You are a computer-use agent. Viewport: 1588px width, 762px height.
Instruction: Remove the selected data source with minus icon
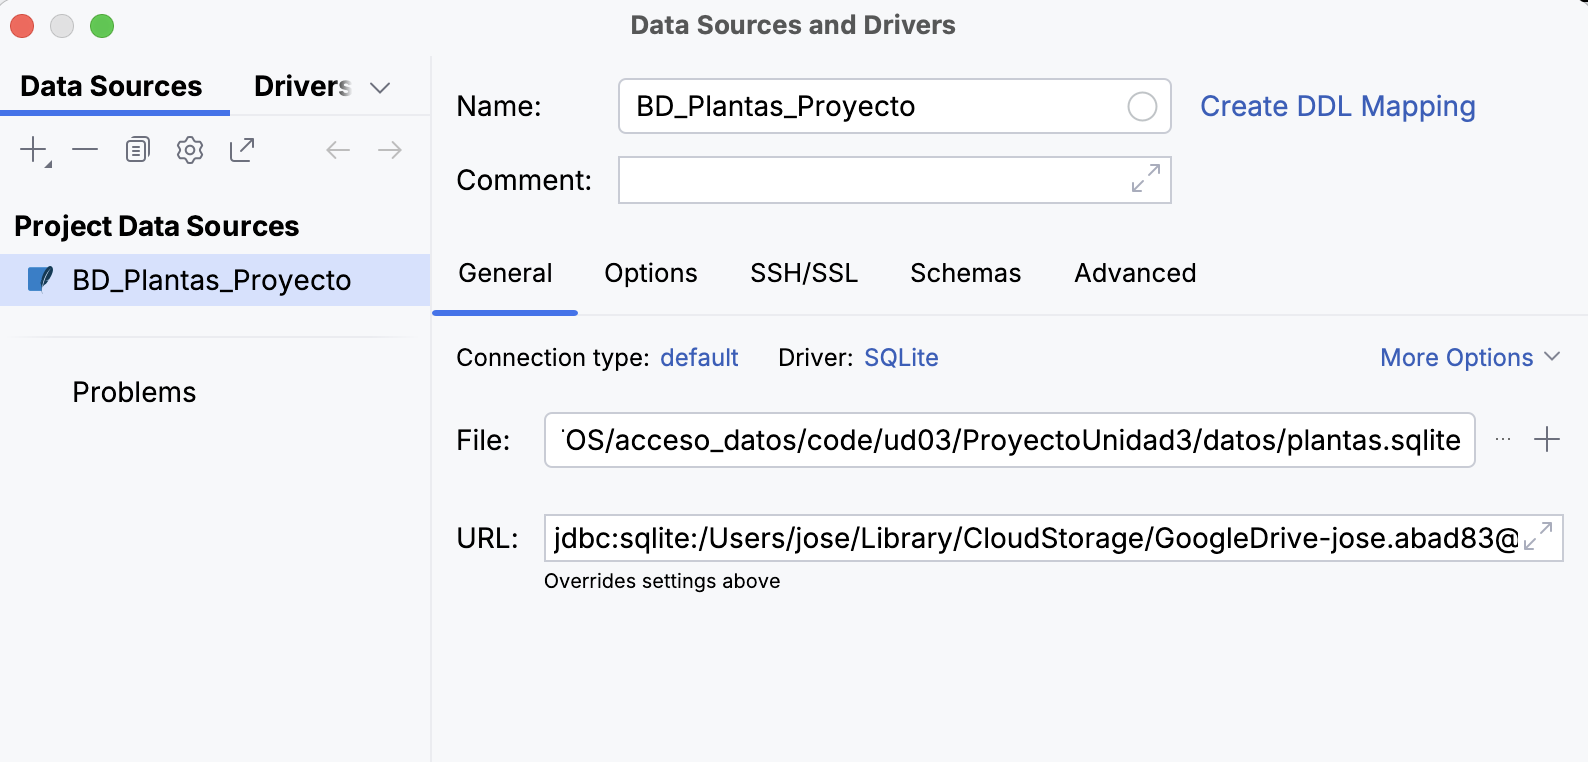[86, 150]
